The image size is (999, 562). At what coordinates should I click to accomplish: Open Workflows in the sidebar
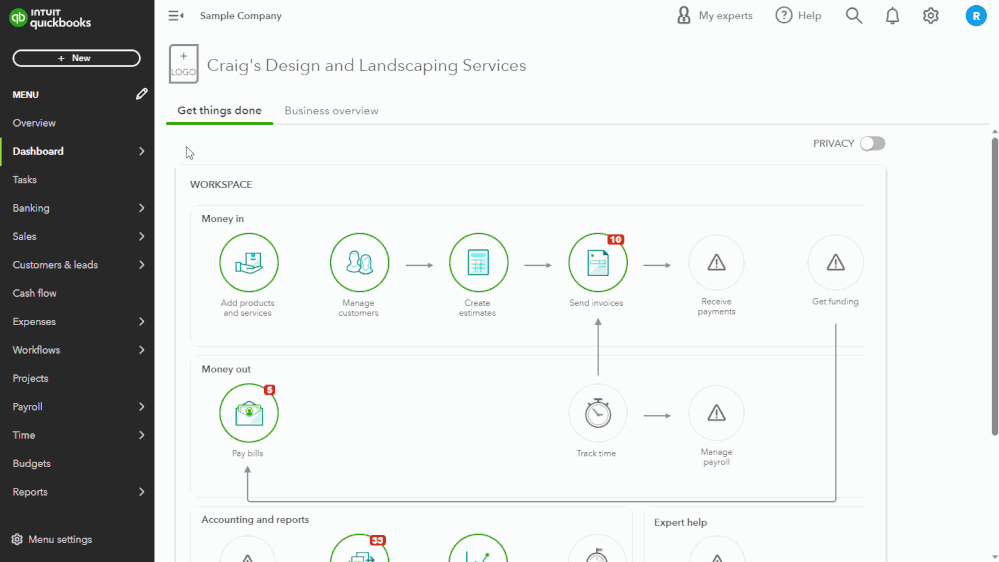[x=36, y=350]
